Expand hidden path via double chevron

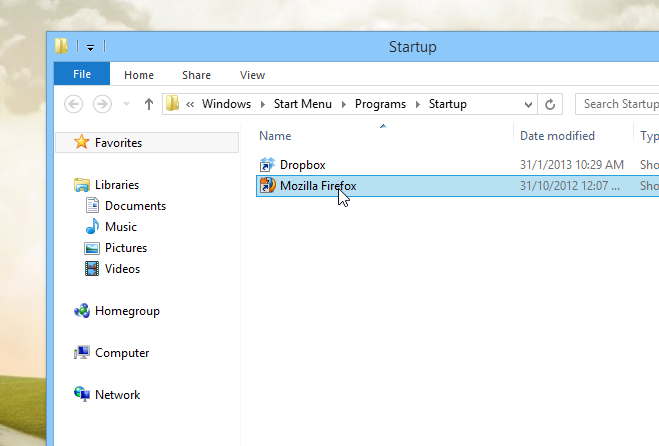tap(190, 104)
